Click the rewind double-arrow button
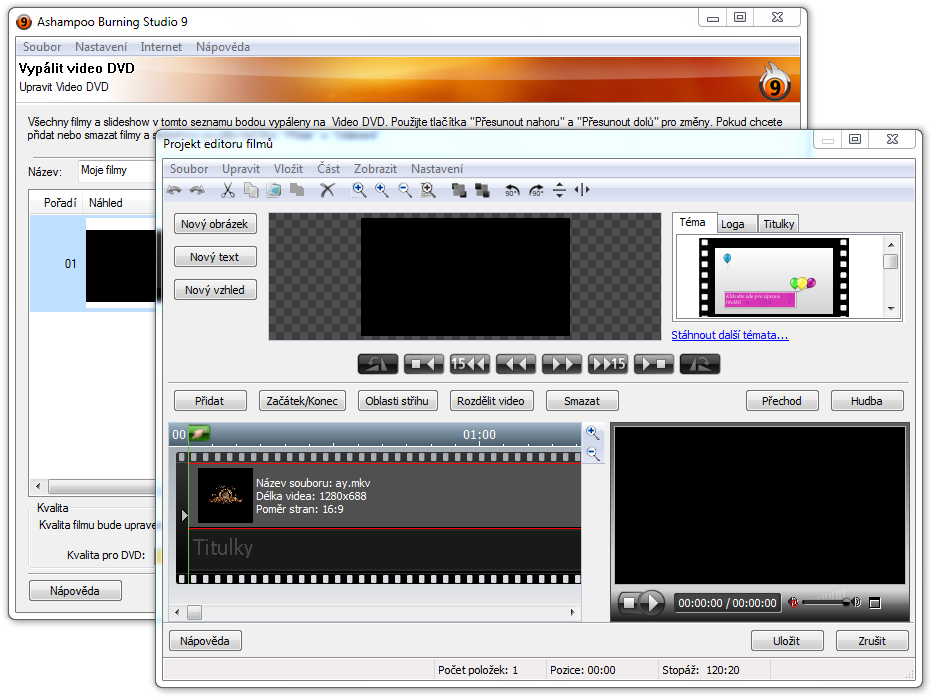Image resolution: width=933 pixels, height=697 pixels. tap(516, 364)
